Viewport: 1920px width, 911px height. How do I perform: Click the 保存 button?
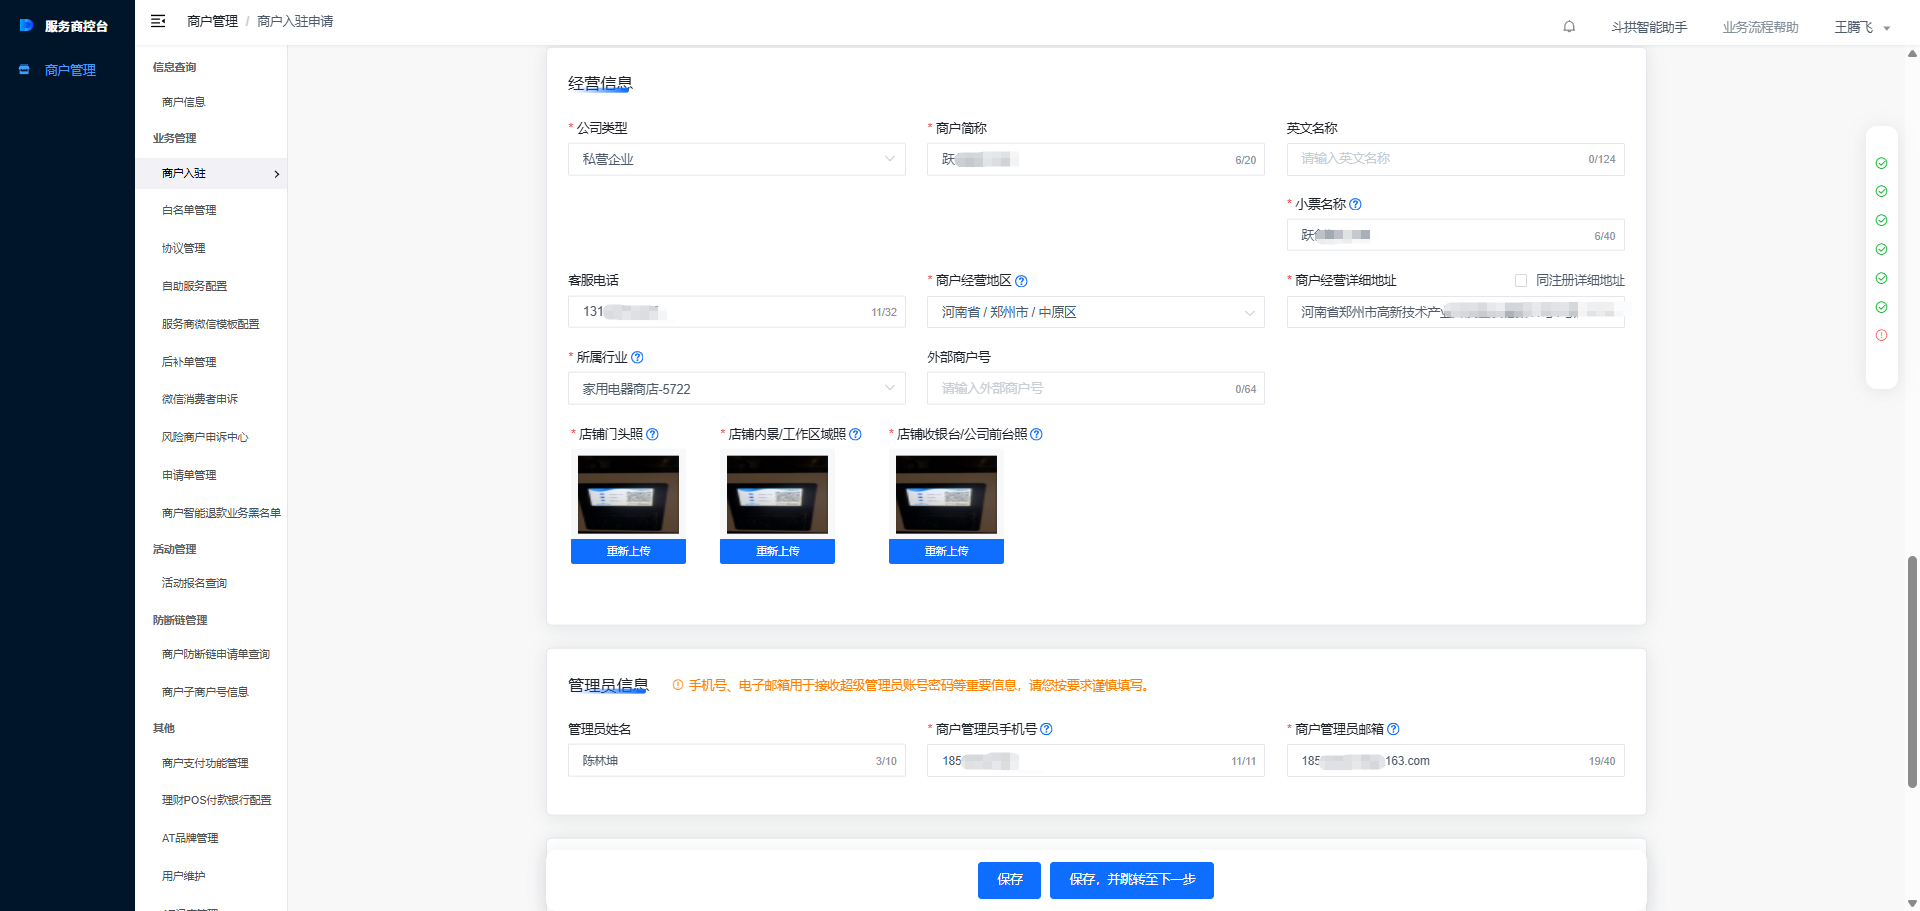coord(1009,880)
